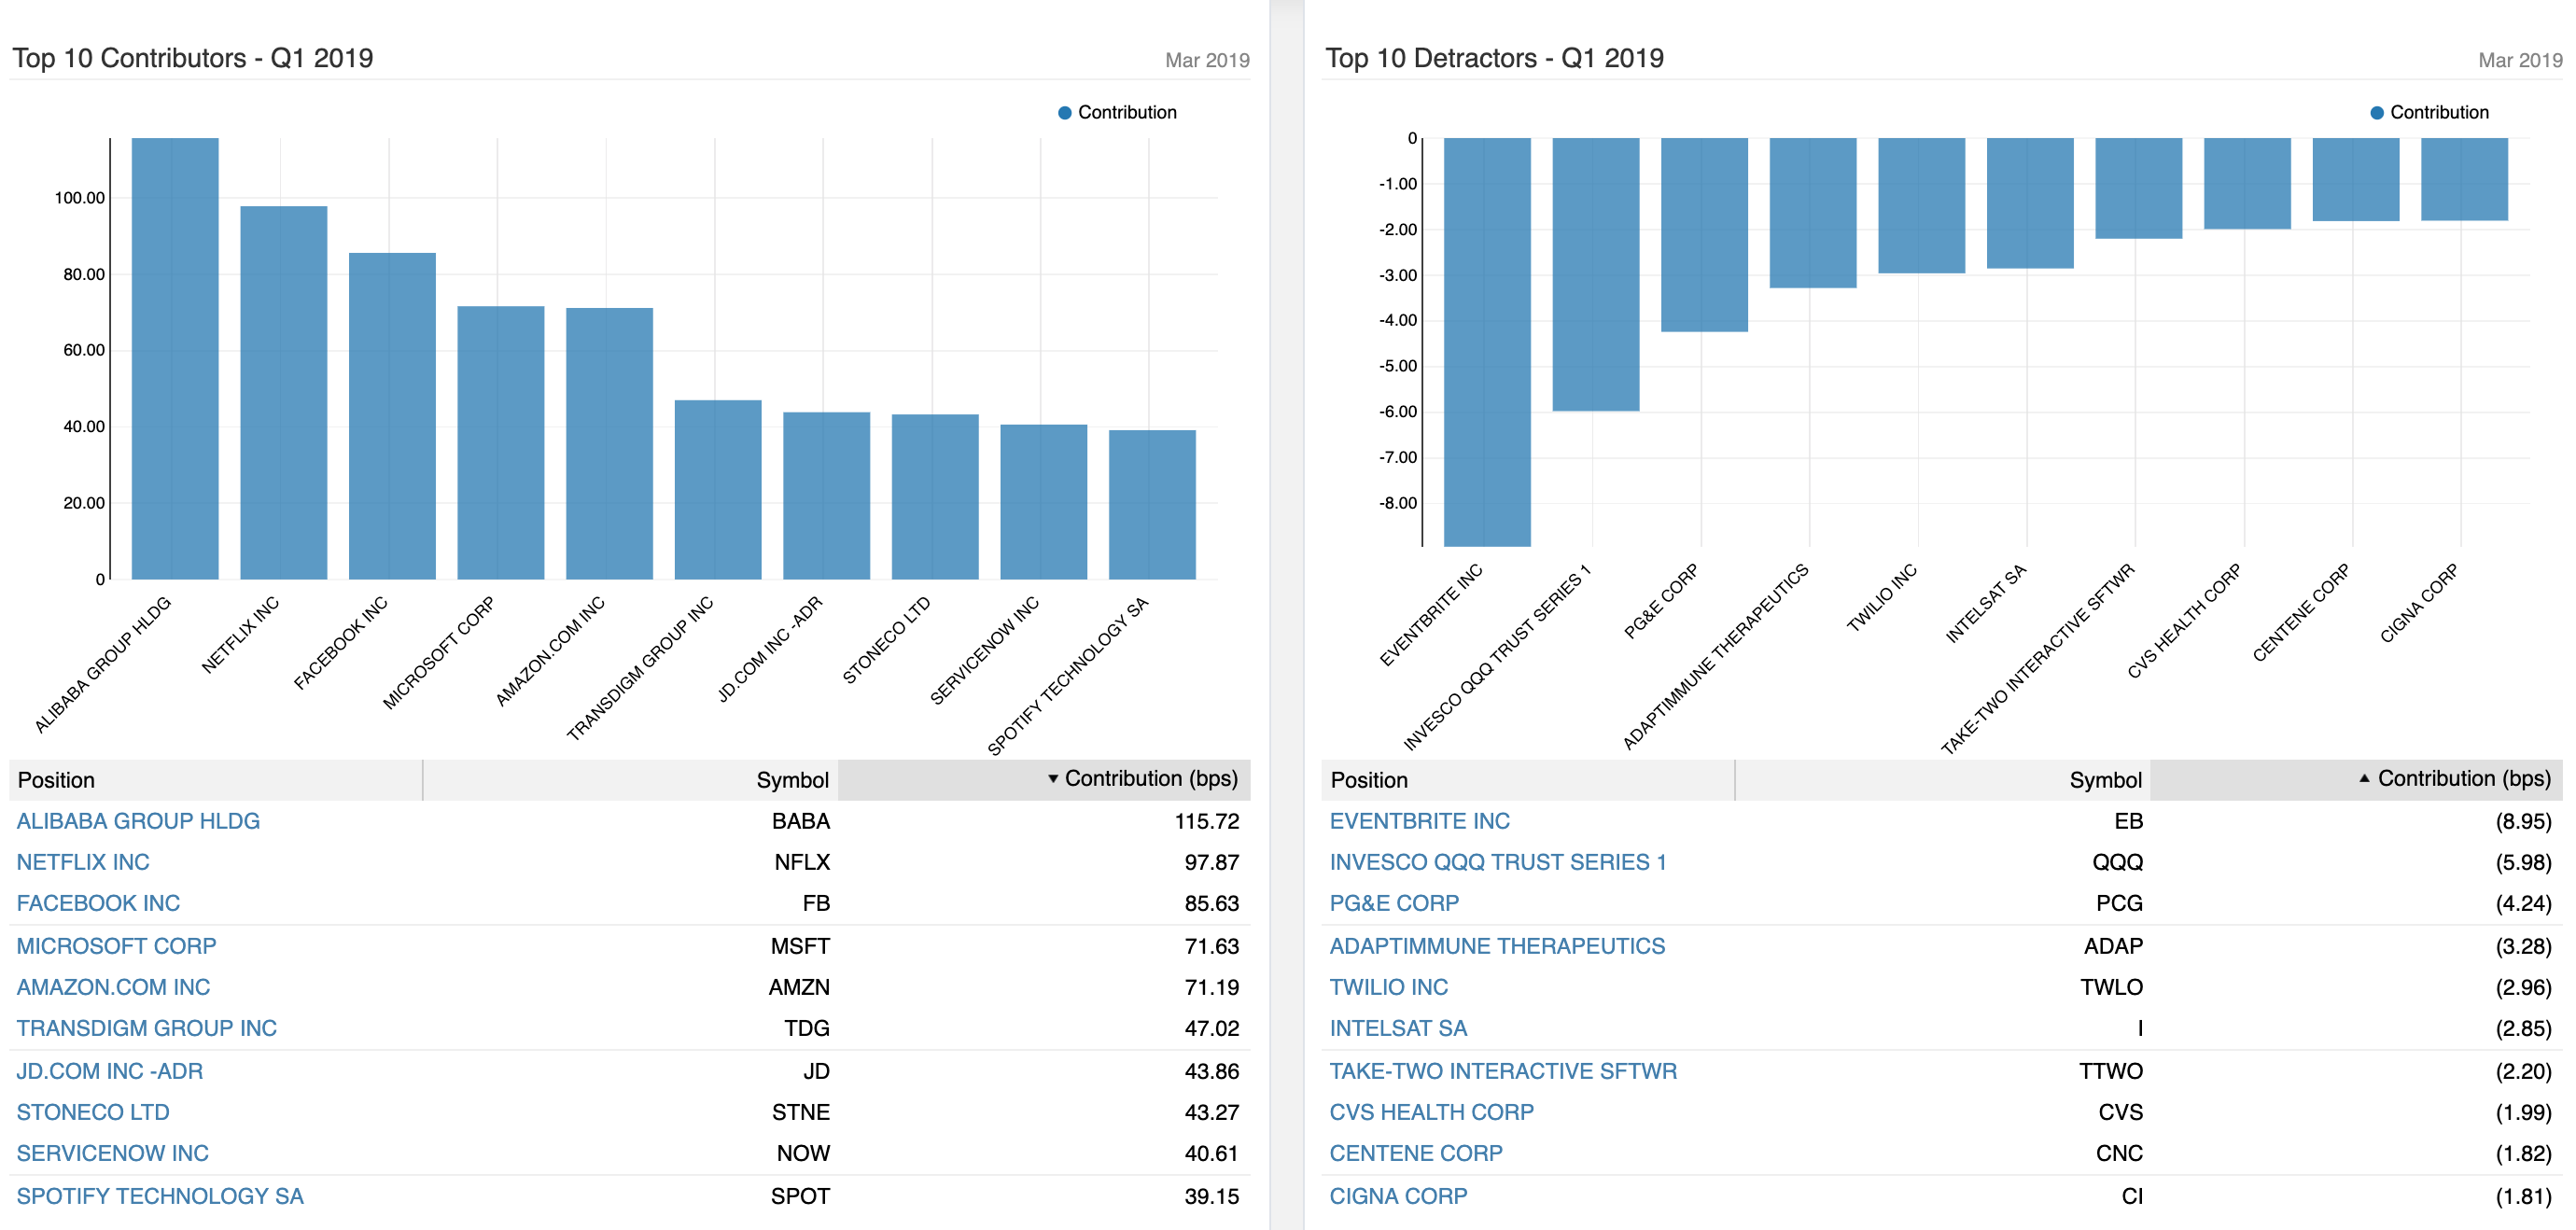Click the Spotify bar in Contributors chart
The width and height of the screenshot is (2576, 1230).
pos(1152,504)
